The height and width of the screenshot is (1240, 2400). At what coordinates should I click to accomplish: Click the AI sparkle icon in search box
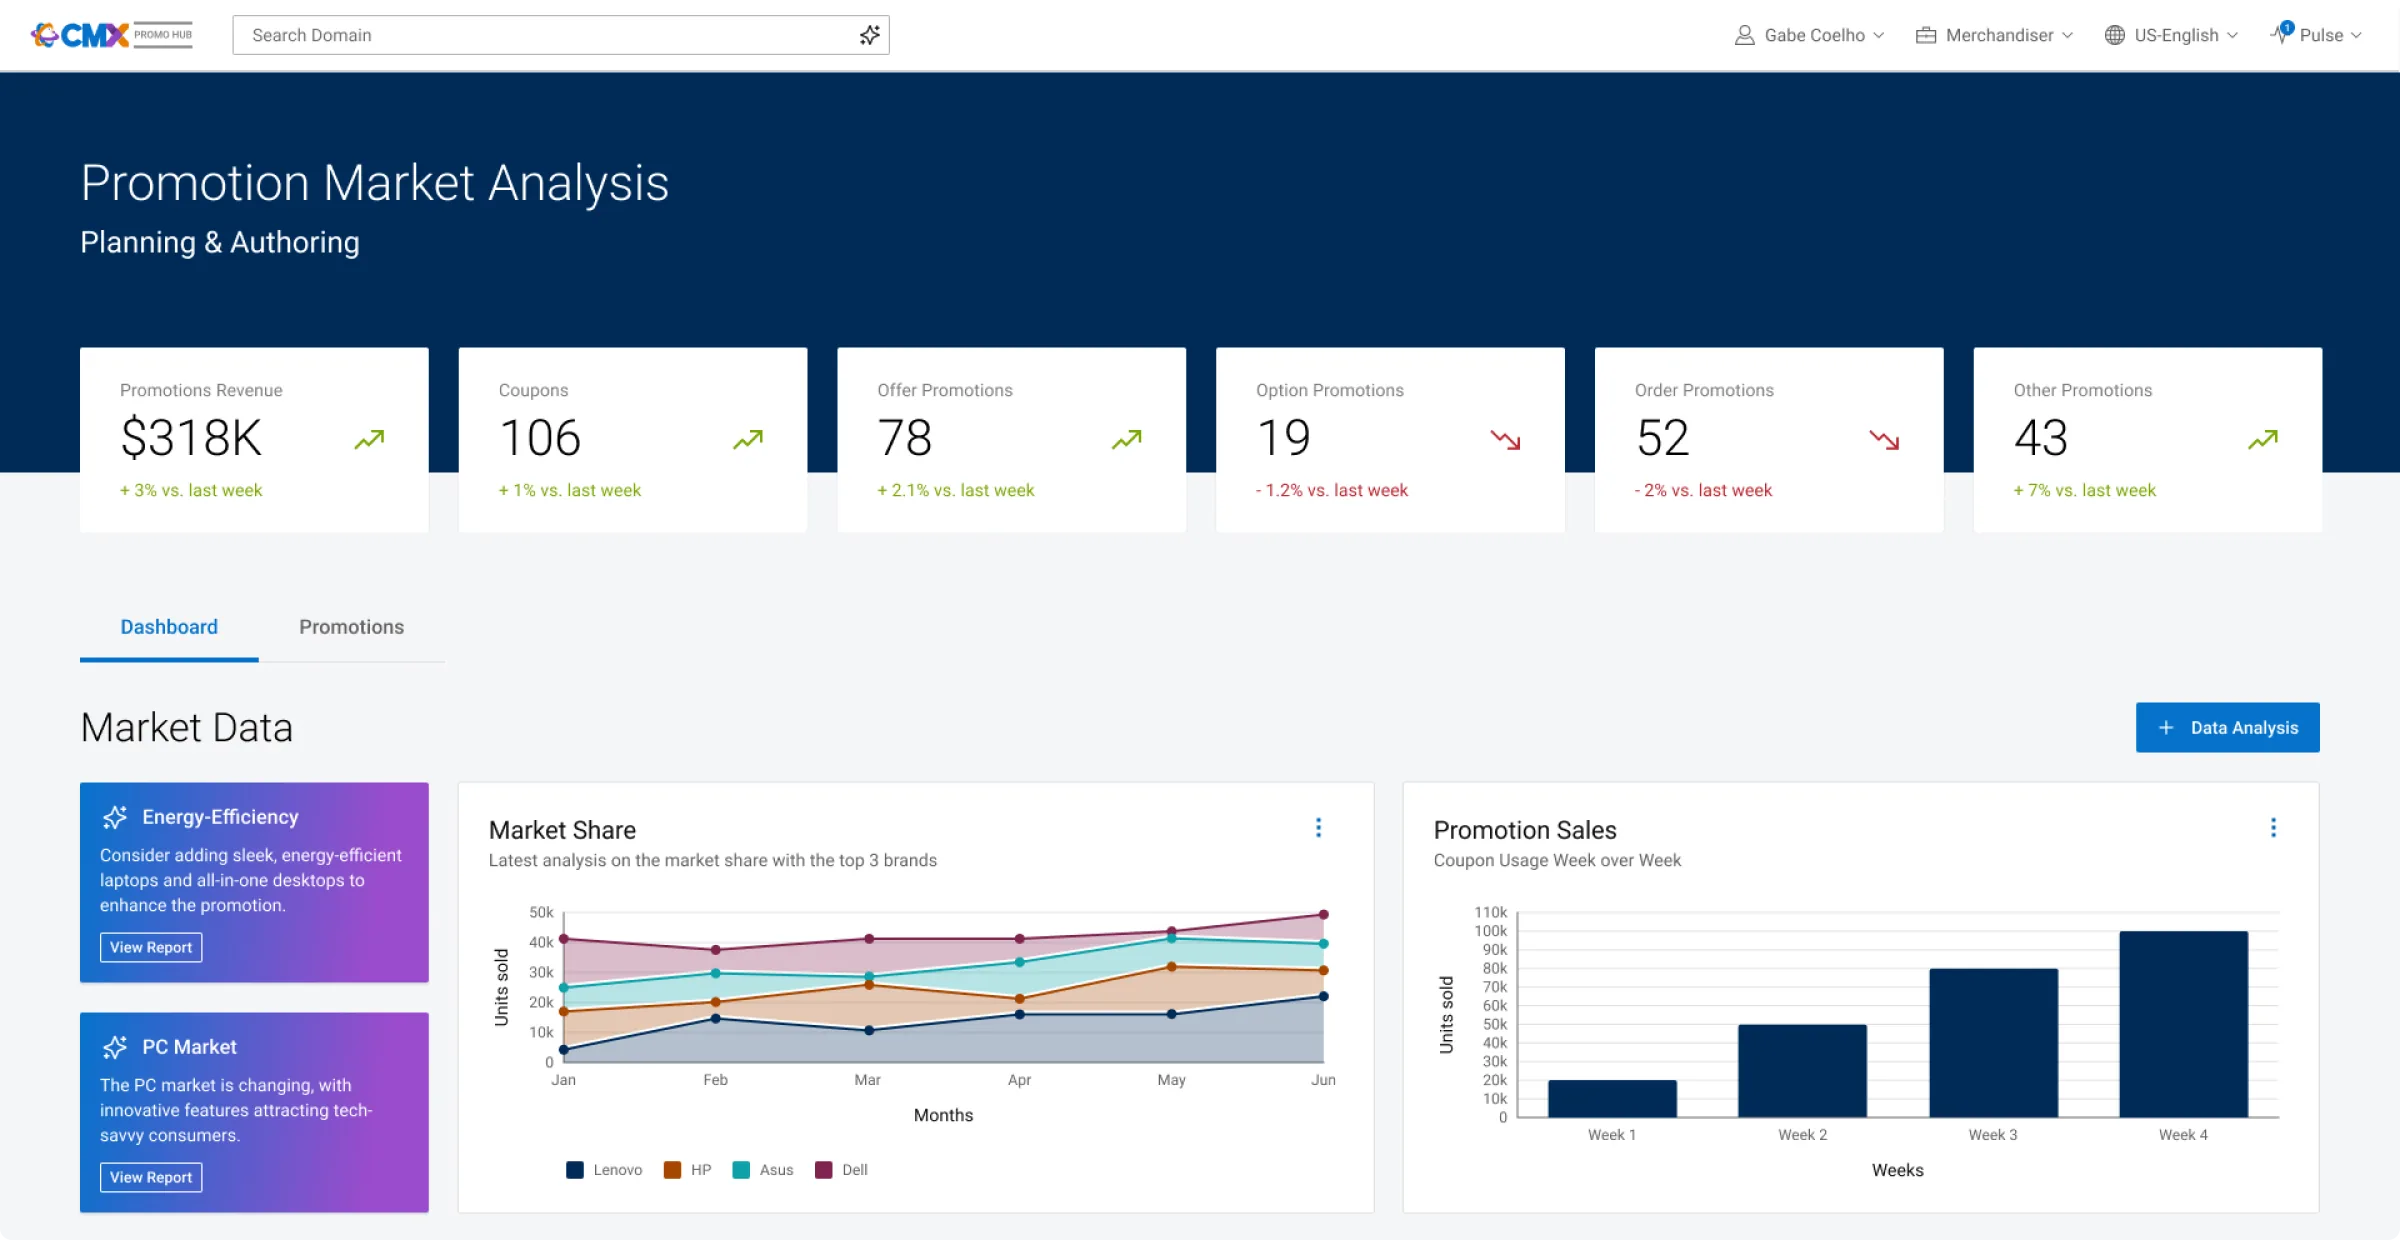pyautogui.click(x=869, y=35)
